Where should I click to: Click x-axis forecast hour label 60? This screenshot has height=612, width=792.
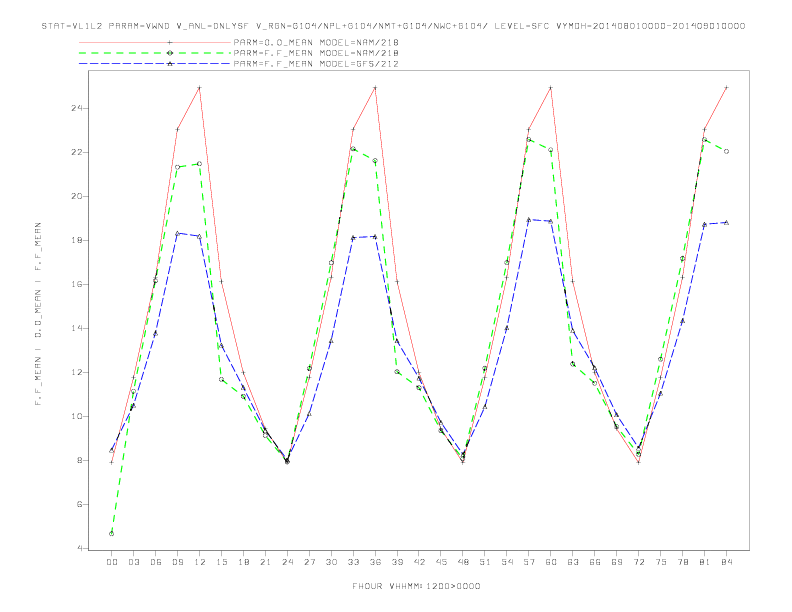coord(551,562)
